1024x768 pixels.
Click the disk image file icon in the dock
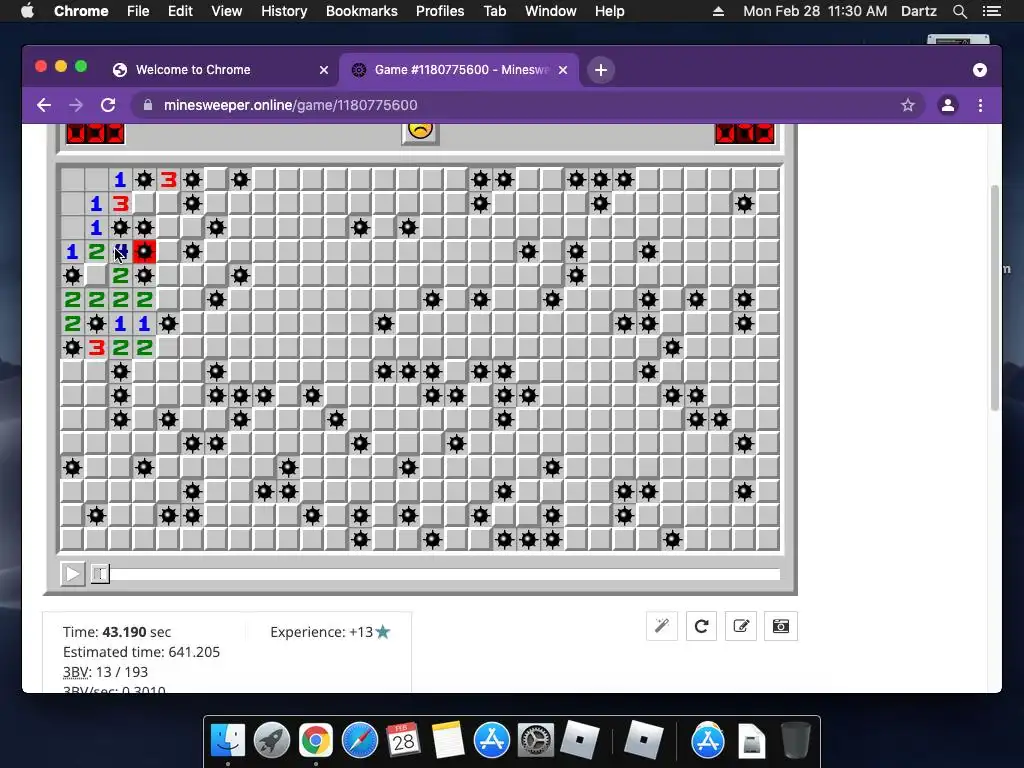[752, 742]
